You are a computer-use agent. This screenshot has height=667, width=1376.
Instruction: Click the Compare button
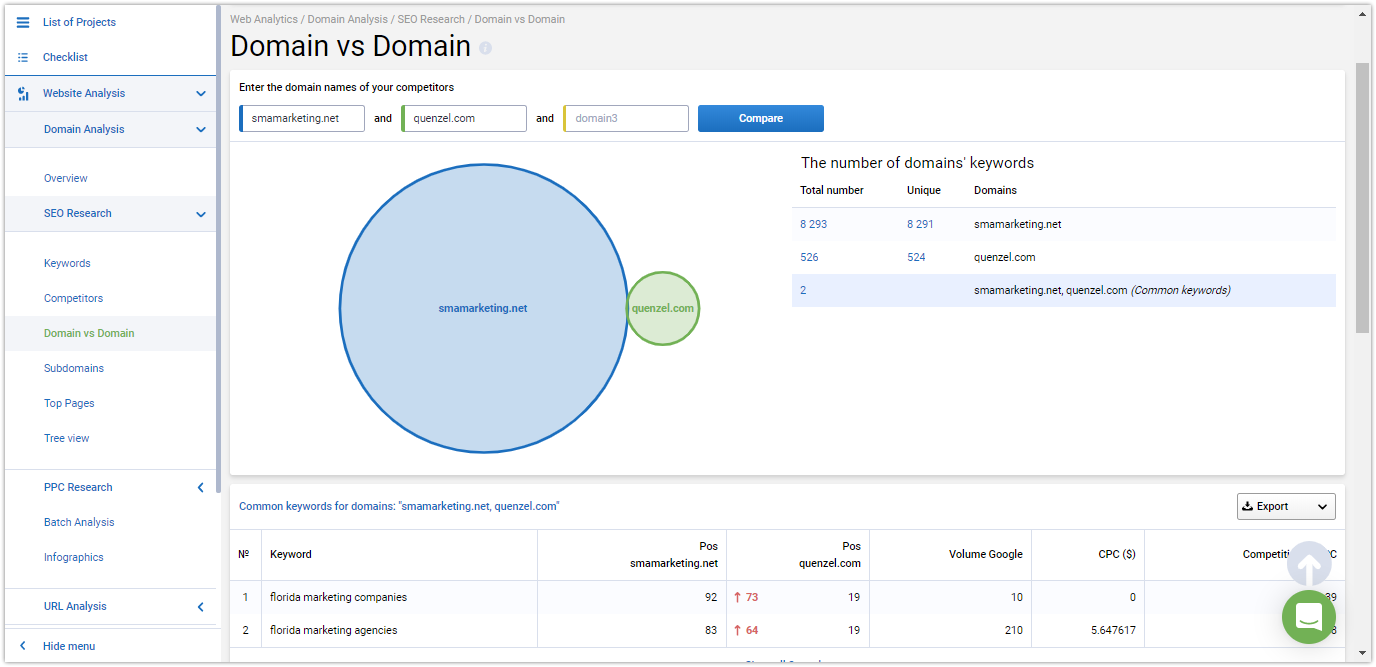tap(761, 118)
